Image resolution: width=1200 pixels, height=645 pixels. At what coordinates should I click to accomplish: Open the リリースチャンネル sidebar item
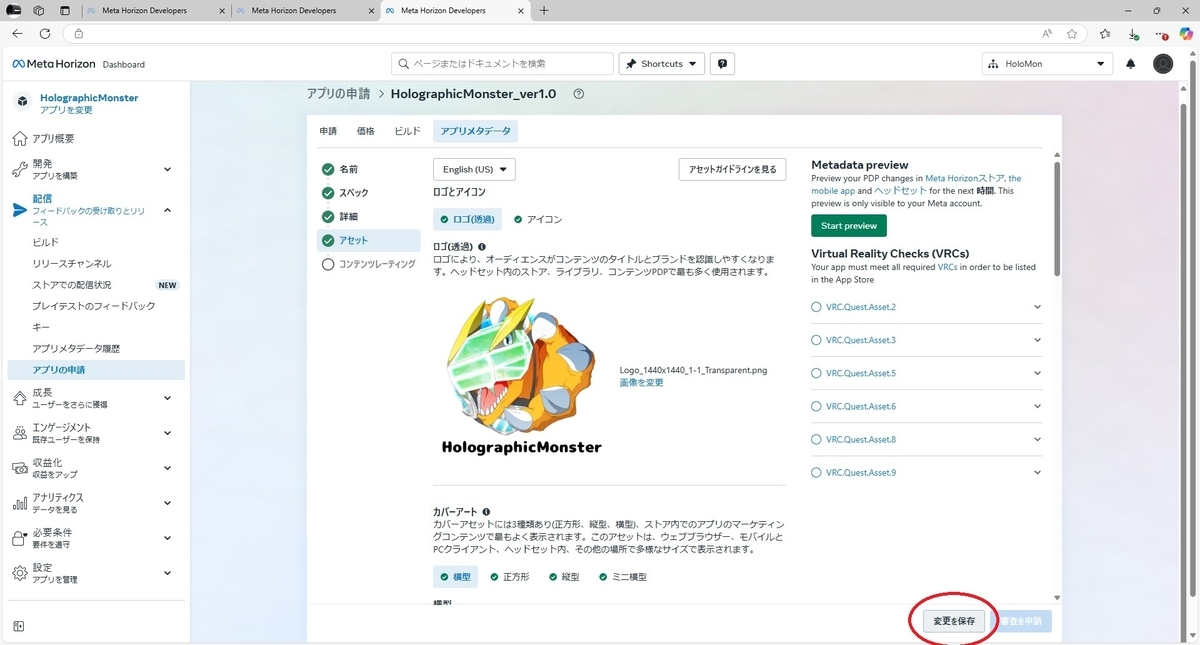pos(72,264)
